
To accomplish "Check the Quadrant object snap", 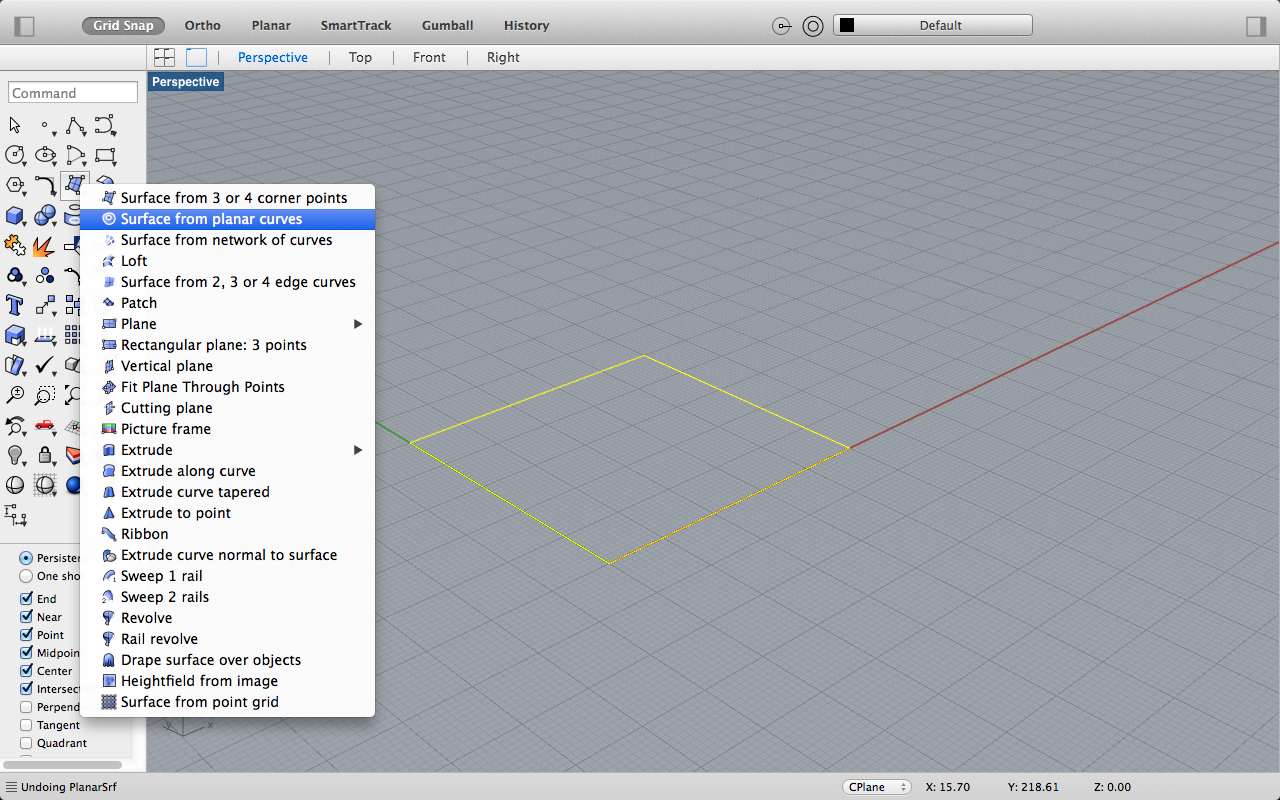I will point(26,743).
